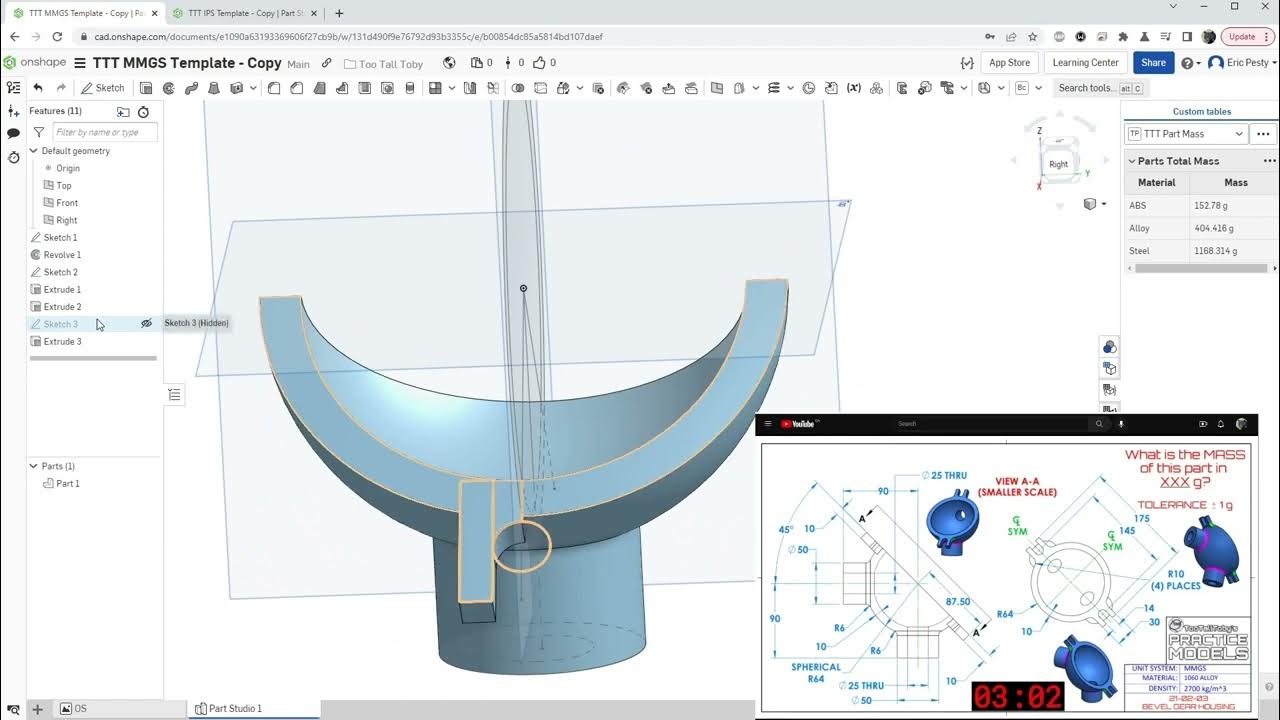This screenshot has width=1280, height=720.
Task: Open the Eric Pesty account menu
Action: click(1243, 63)
